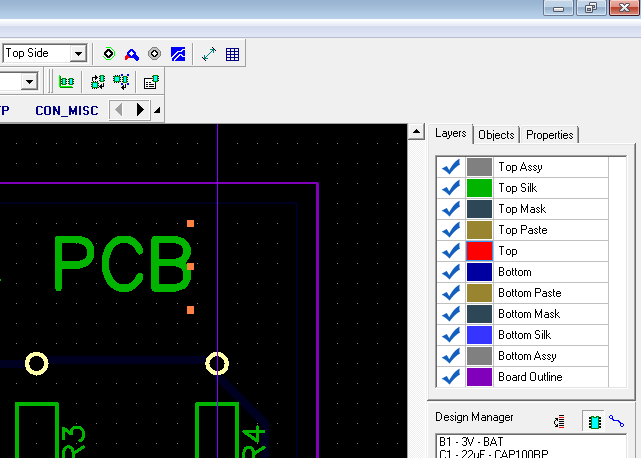This screenshot has width=641, height=458.
Task: Select the Board Outline layer name
Action: pyautogui.click(x=530, y=377)
